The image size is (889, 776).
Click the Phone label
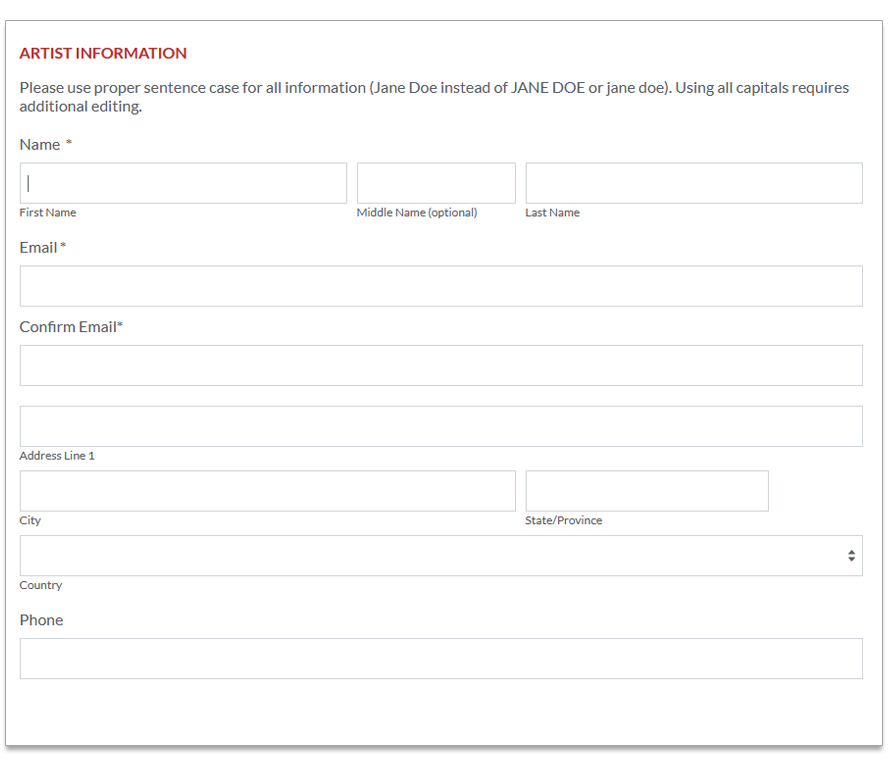coord(41,620)
